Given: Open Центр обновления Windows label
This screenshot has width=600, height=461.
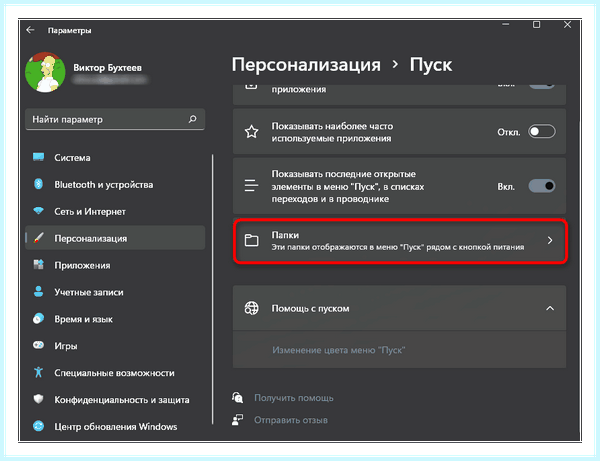Looking at the screenshot, I should click(116, 427).
